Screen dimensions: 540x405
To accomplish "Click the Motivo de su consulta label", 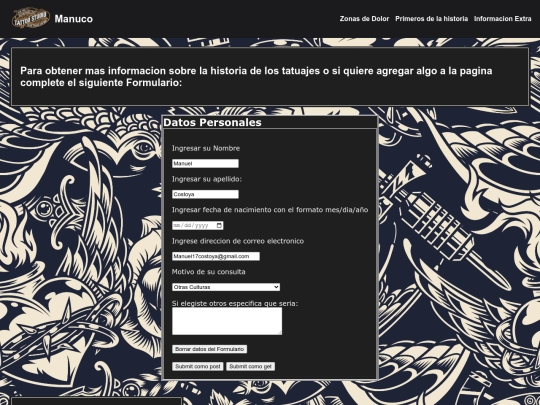I will click(208, 272).
